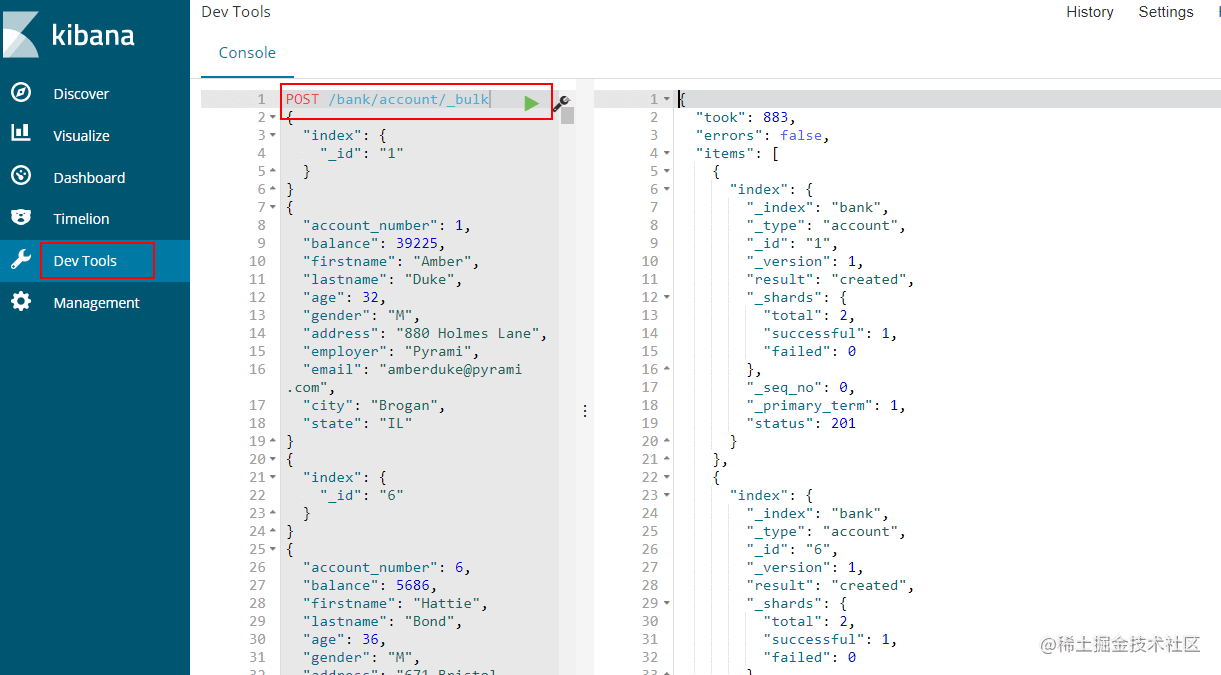Click "balance": 5686 line
This screenshot has height=675, width=1221.
(370, 585)
